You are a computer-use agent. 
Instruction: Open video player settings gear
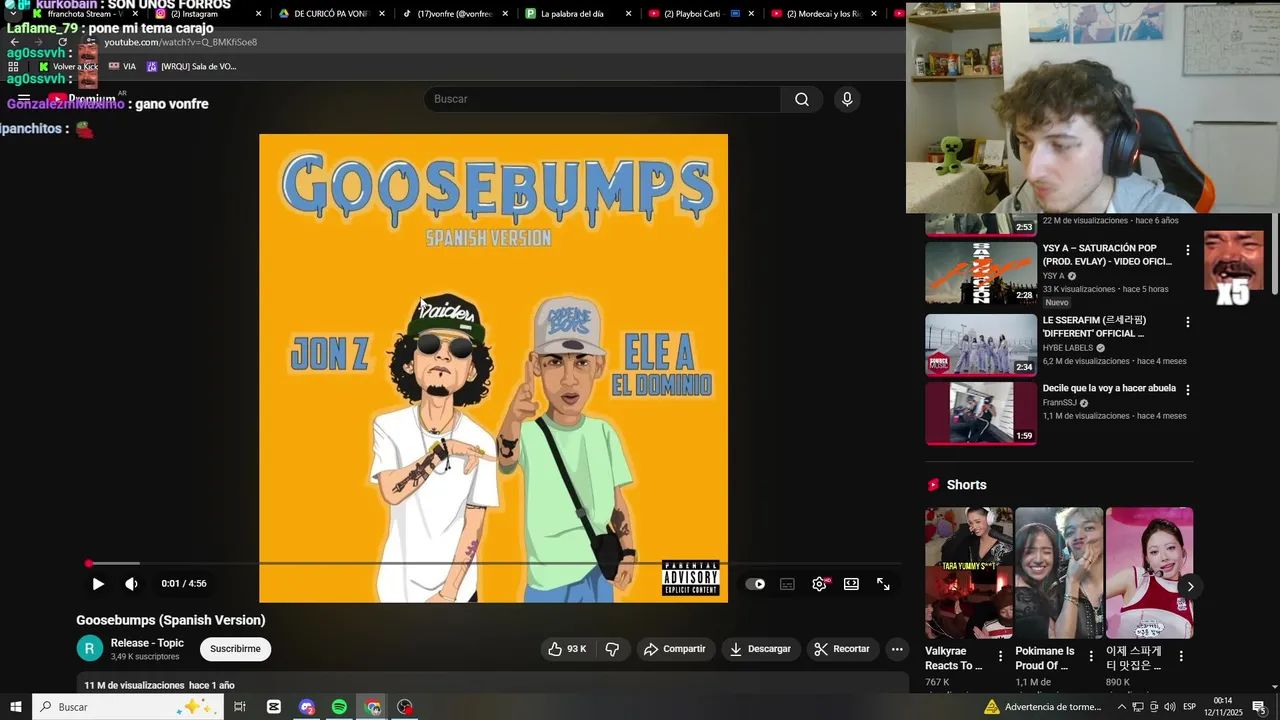[x=819, y=584]
